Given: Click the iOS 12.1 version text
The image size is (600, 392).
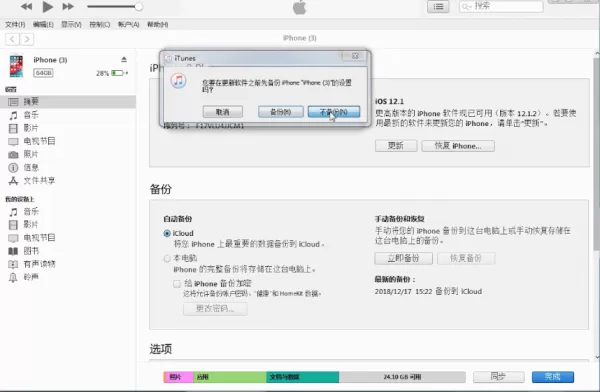Looking at the screenshot, I should [x=389, y=101].
